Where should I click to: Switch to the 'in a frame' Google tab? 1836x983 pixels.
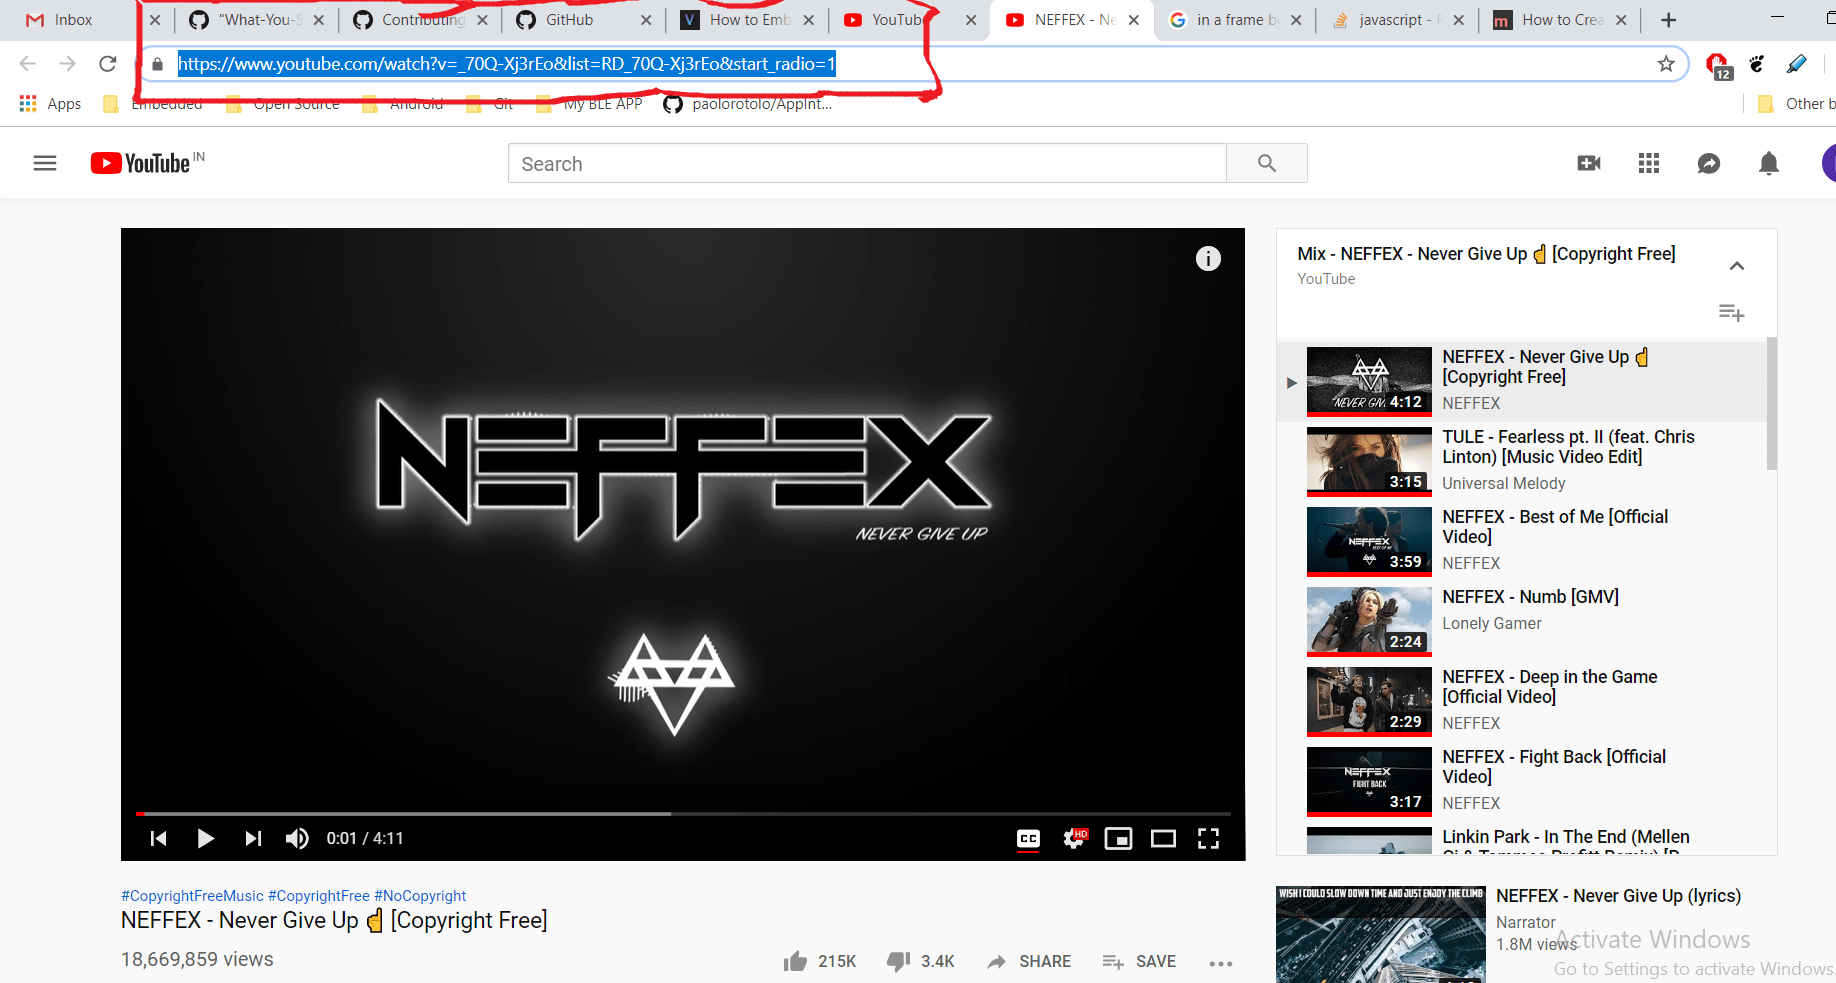[x=1235, y=20]
